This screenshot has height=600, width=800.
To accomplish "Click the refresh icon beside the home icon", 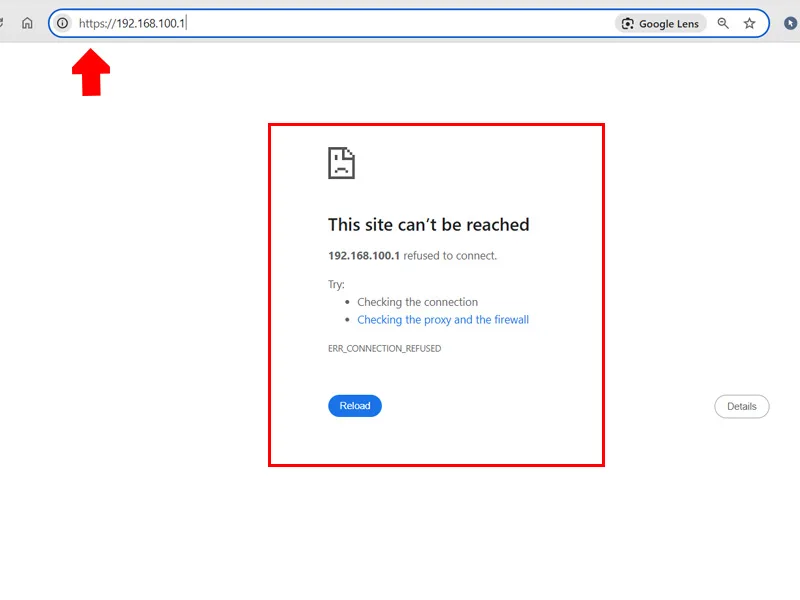I will coord(2,23).
